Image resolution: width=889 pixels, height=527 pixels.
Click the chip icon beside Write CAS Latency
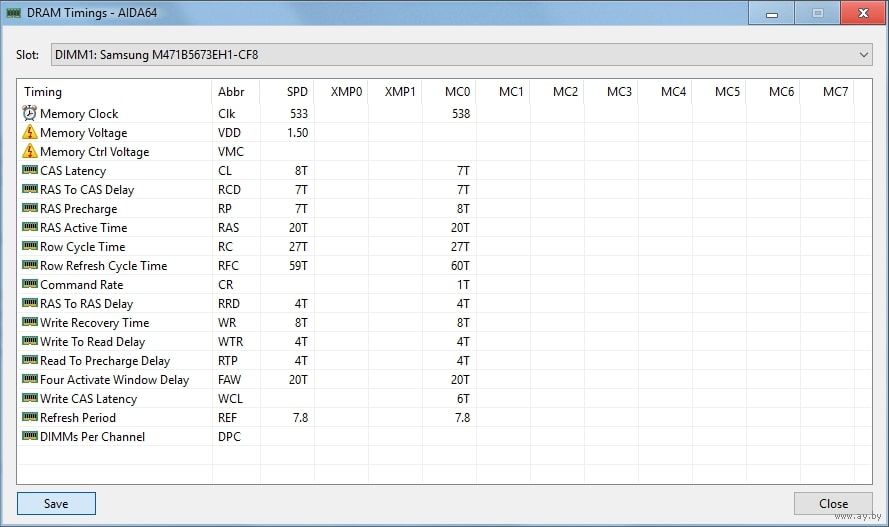(29, 399)
